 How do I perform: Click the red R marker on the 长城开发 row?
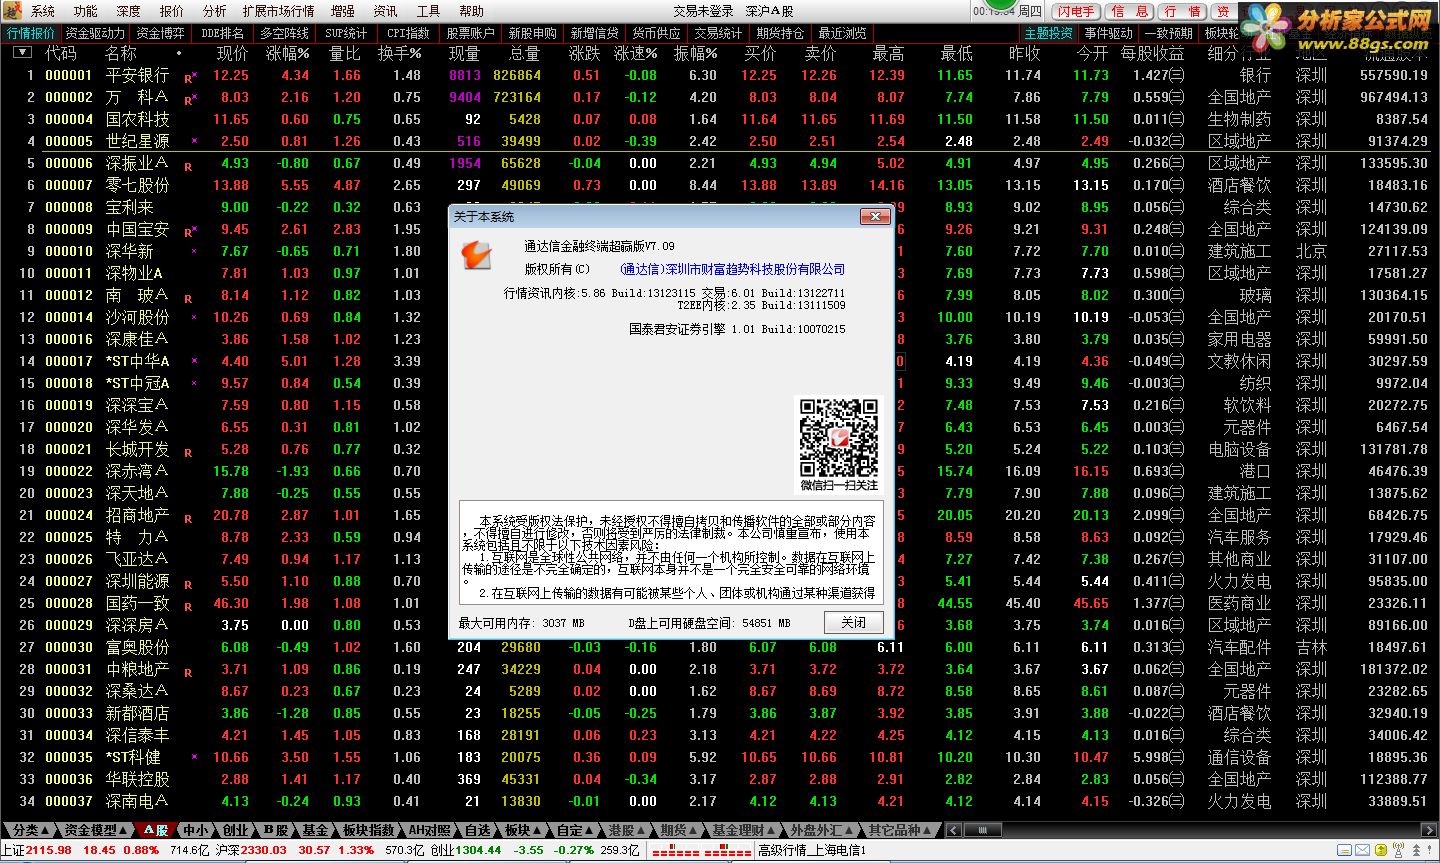point(188,453)
